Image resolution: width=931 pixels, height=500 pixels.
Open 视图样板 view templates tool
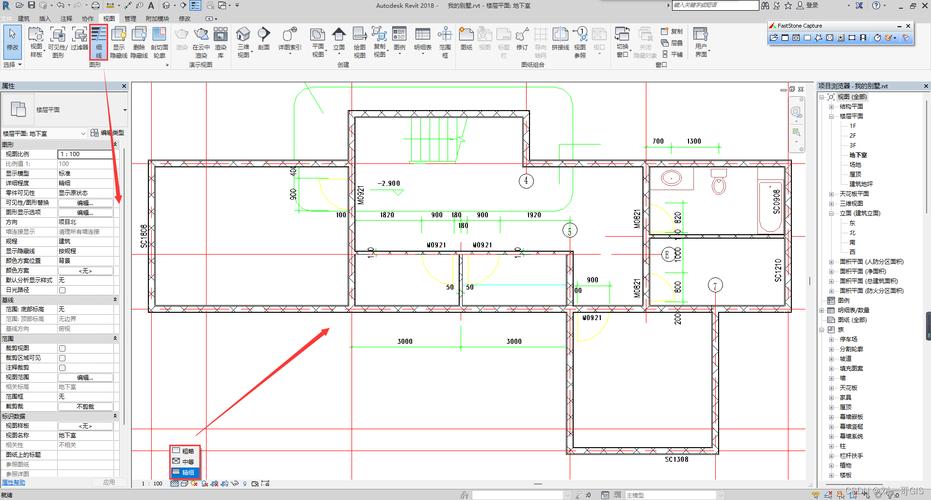36,42
